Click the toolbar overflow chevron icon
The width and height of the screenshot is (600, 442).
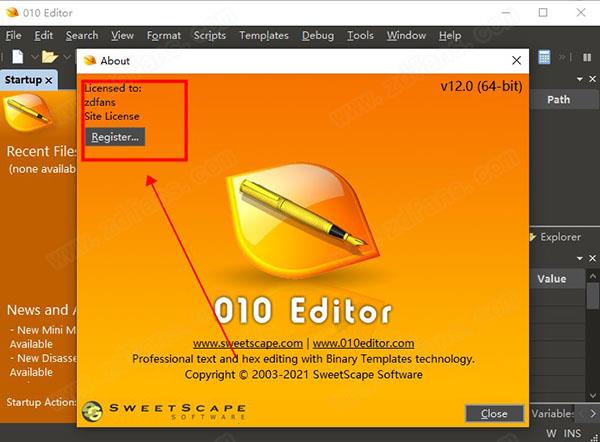click(x=564, y=57)
